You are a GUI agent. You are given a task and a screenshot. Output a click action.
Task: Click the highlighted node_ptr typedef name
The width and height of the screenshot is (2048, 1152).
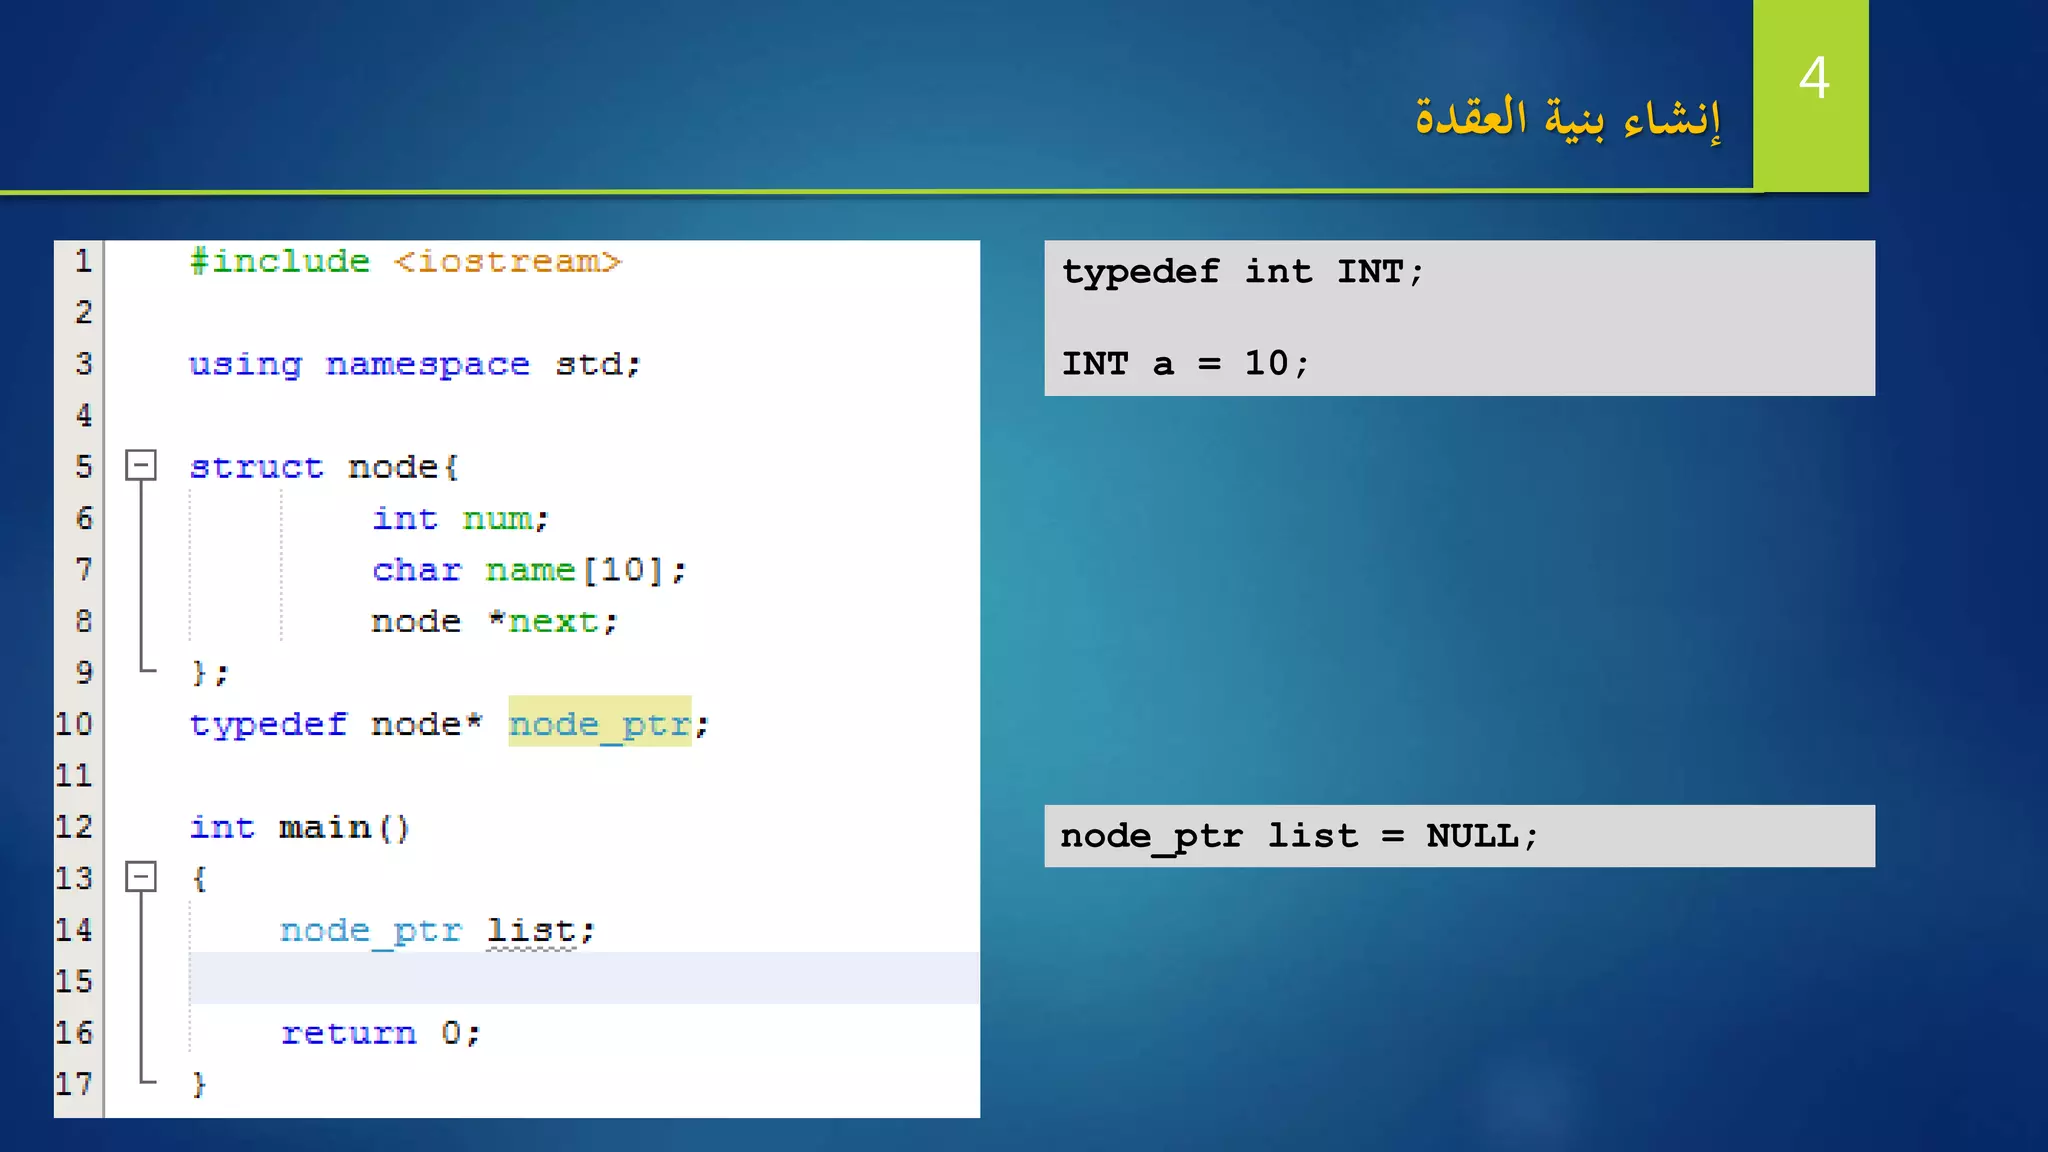coord(600,723)
